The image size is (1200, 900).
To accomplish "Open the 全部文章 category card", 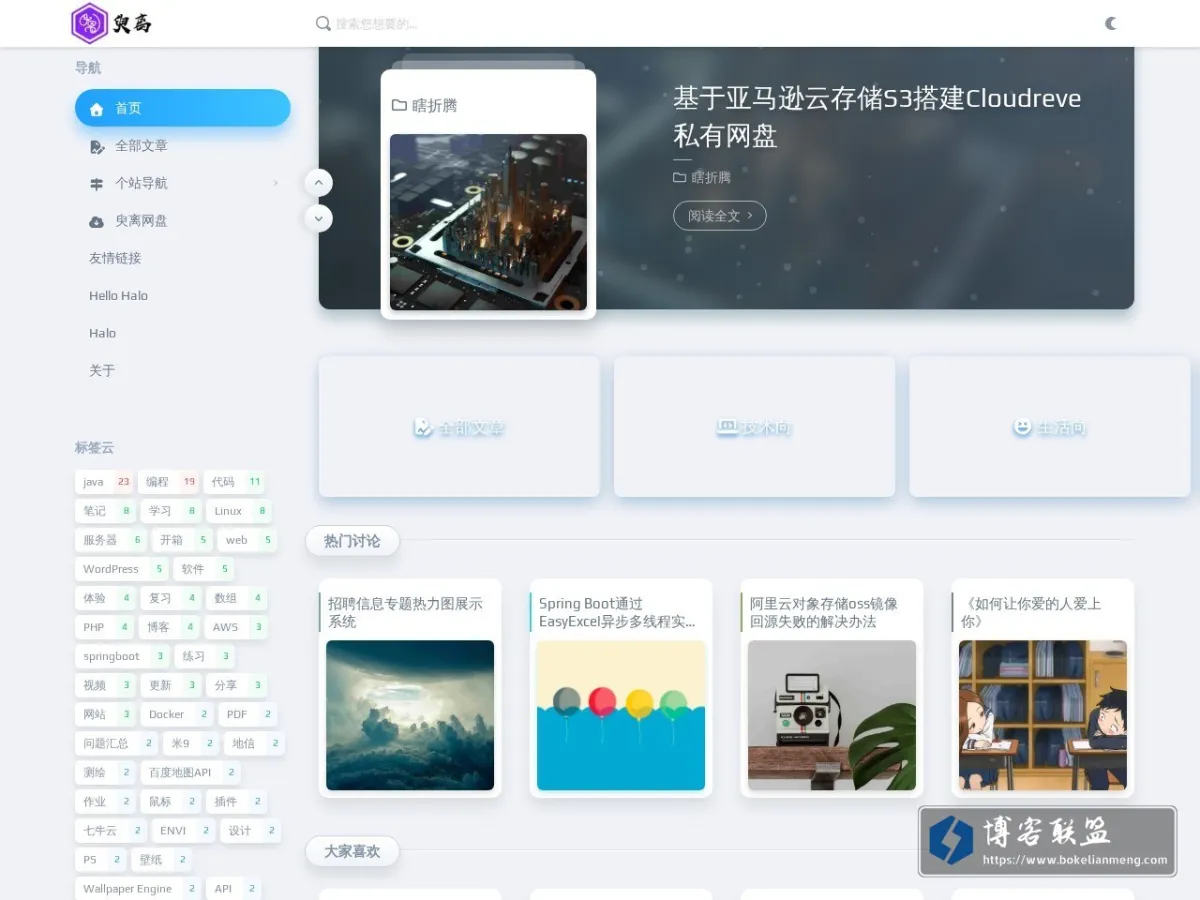I will point(459,427).
